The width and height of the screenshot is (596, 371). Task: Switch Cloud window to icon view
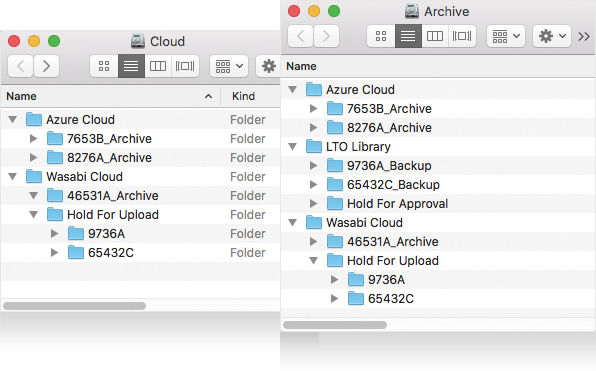104,66
